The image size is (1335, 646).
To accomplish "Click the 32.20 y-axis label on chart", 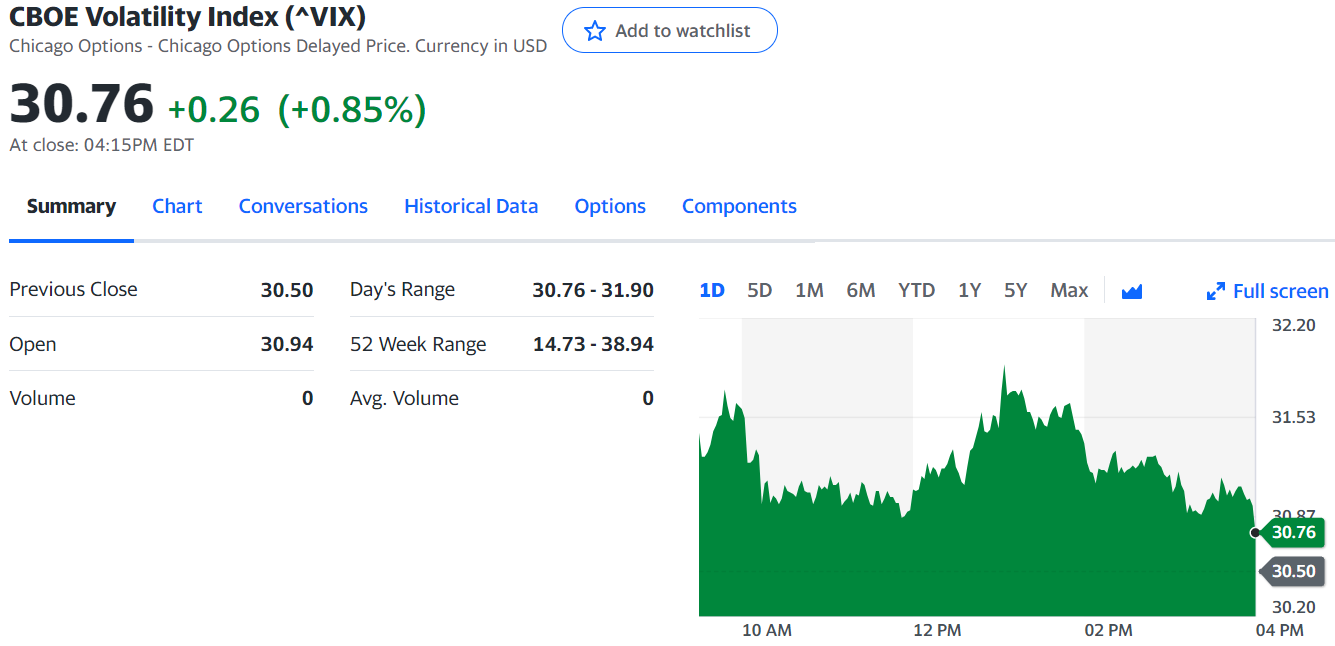I will (1293, 325).
